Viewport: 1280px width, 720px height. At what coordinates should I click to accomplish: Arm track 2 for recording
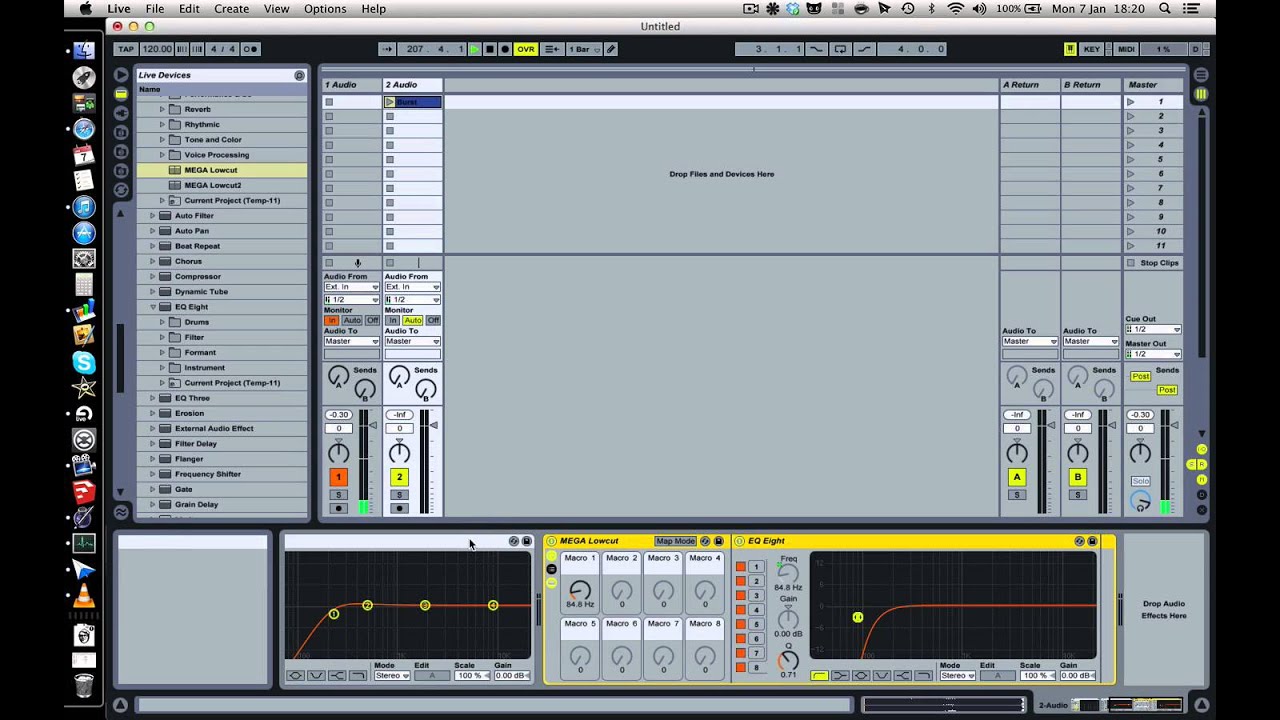point(399,509)
